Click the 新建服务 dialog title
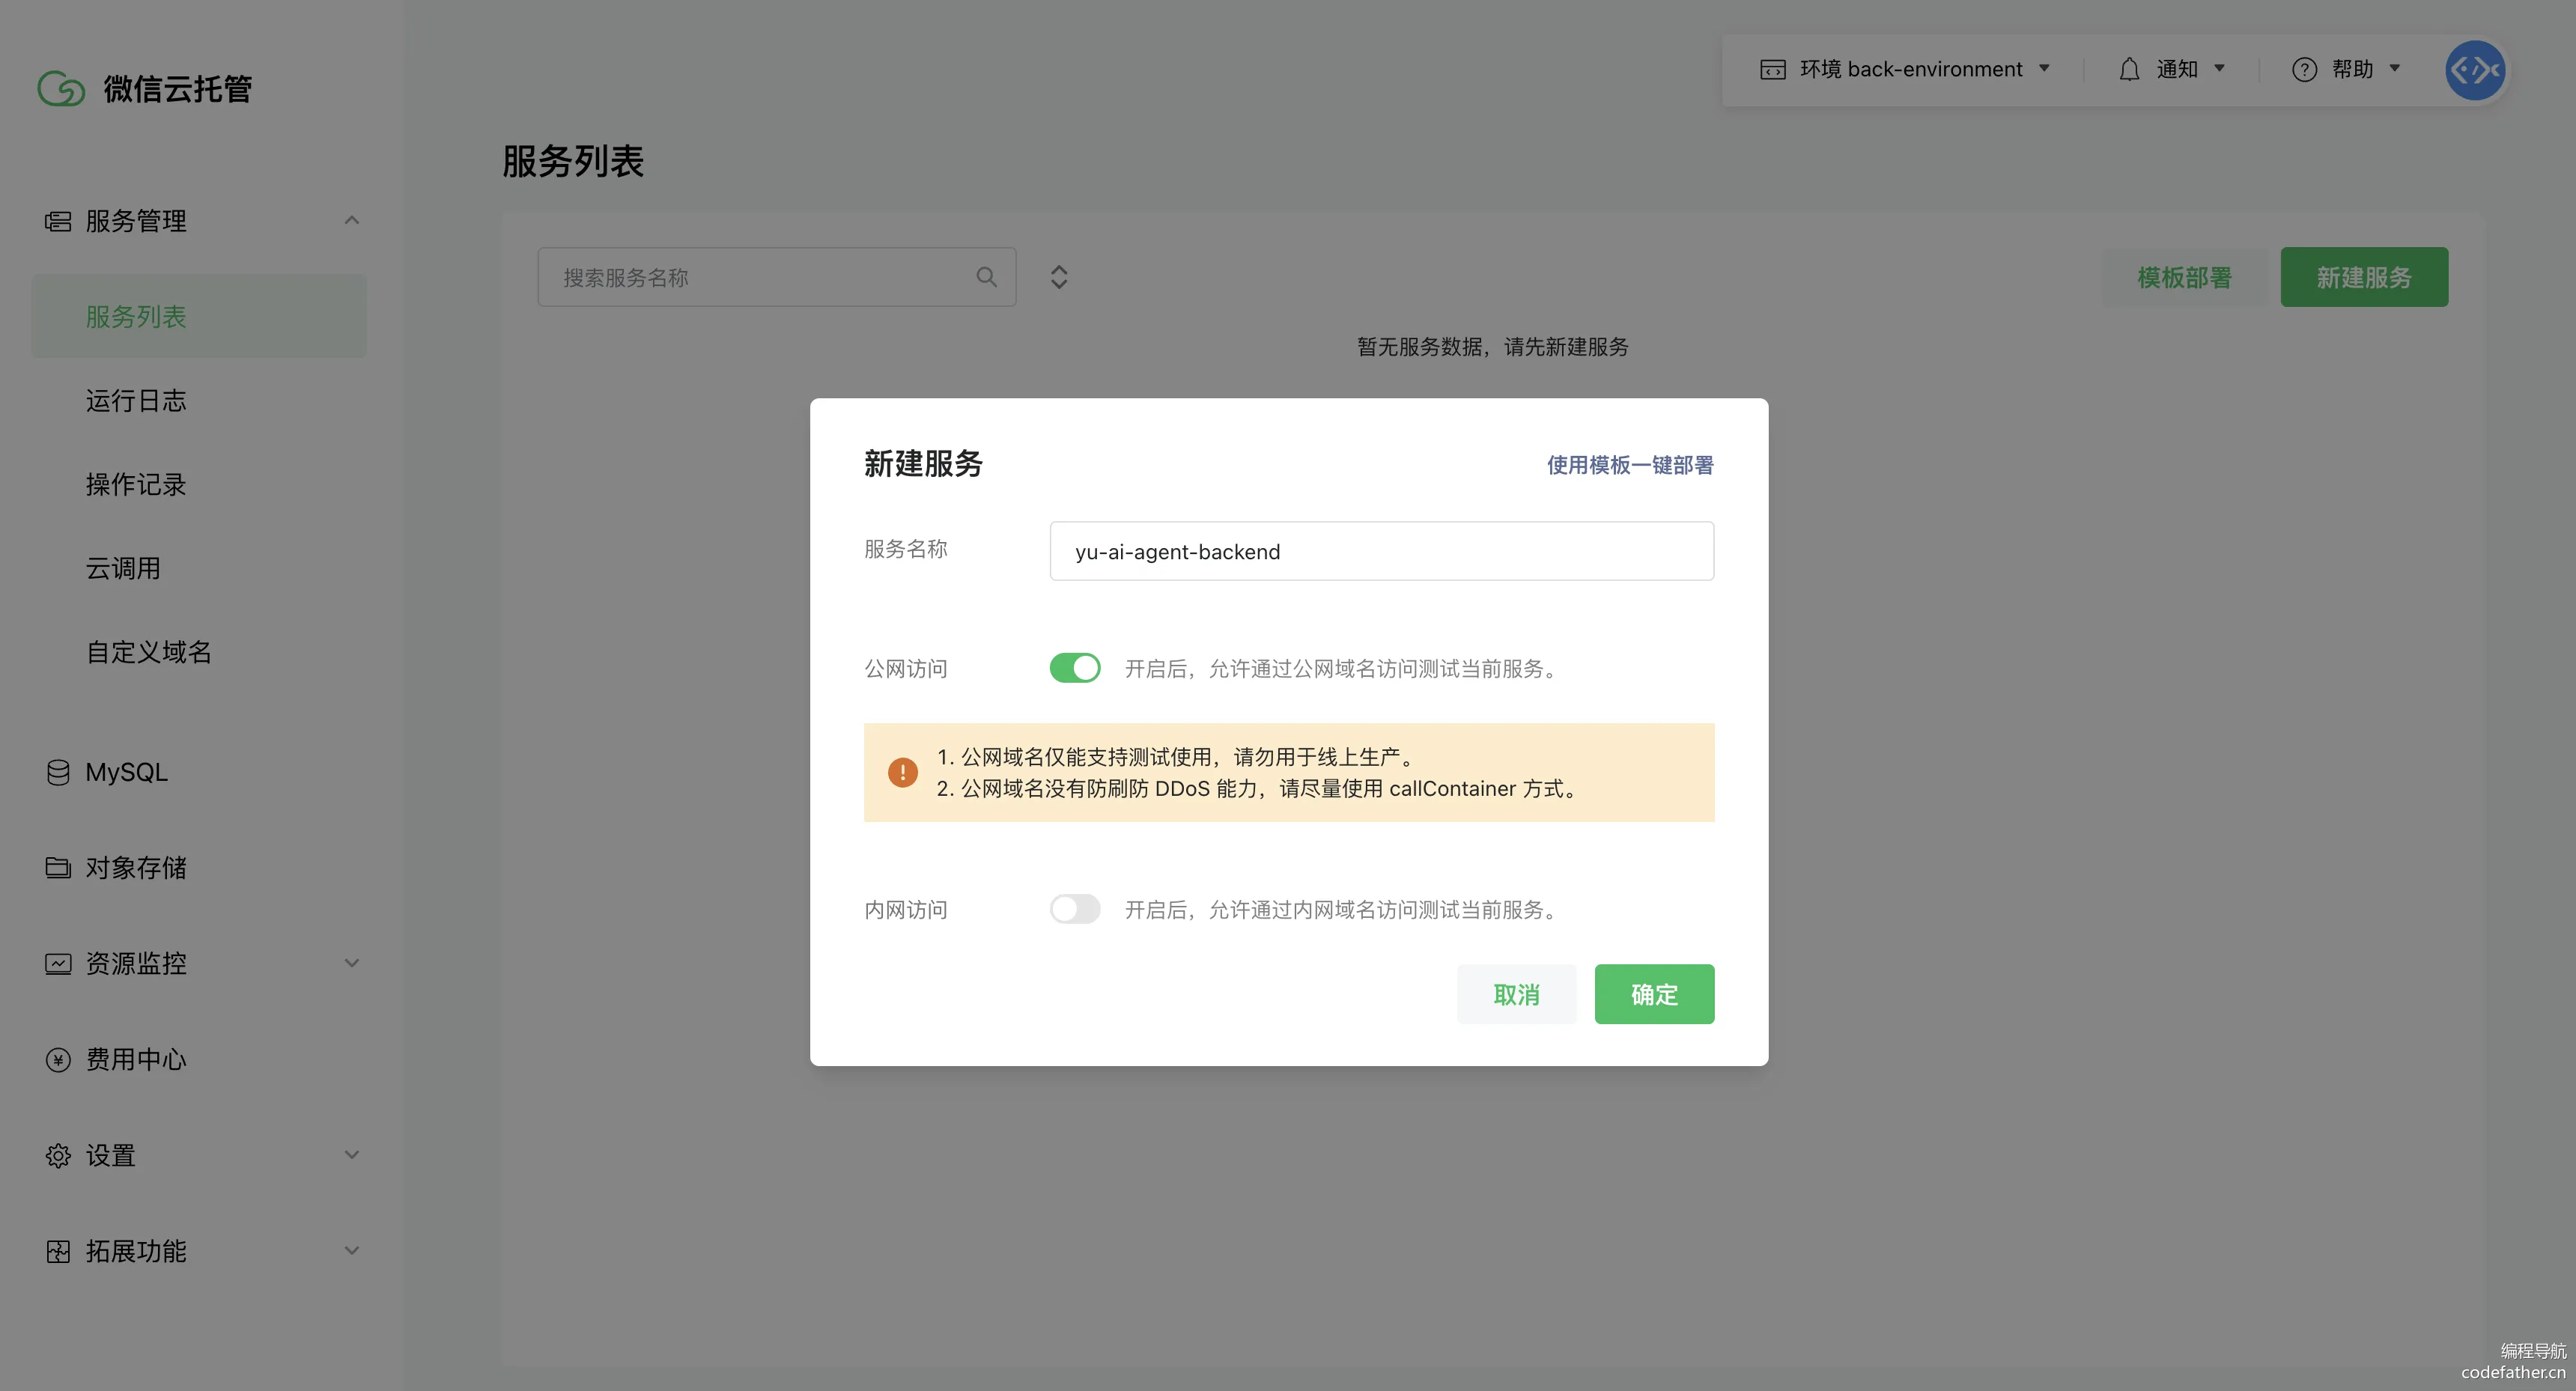The width and height of the screenshot is (2576, 1391). point(923,464)
